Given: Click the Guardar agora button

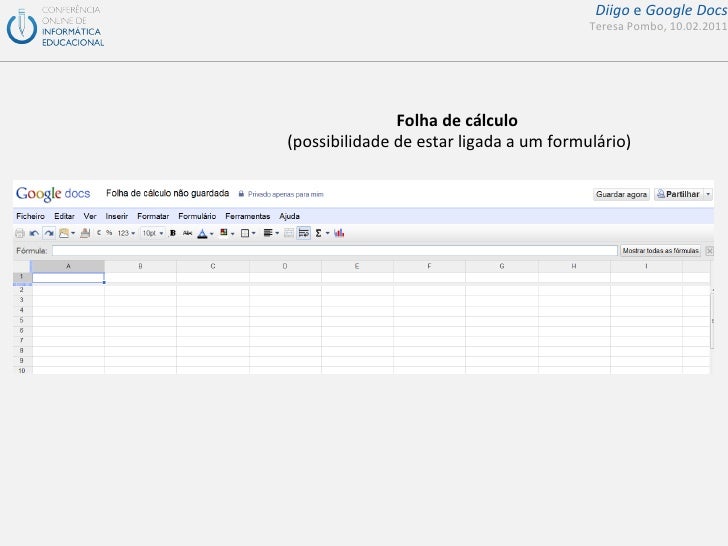Looking at the screenshot, I should point(621,194).
